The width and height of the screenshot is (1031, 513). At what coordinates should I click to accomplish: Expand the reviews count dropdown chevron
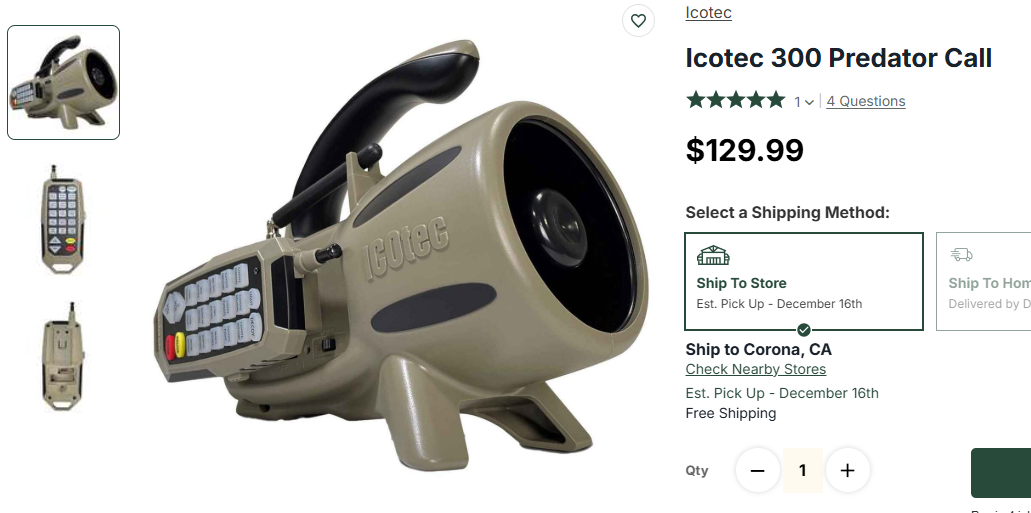809,102
